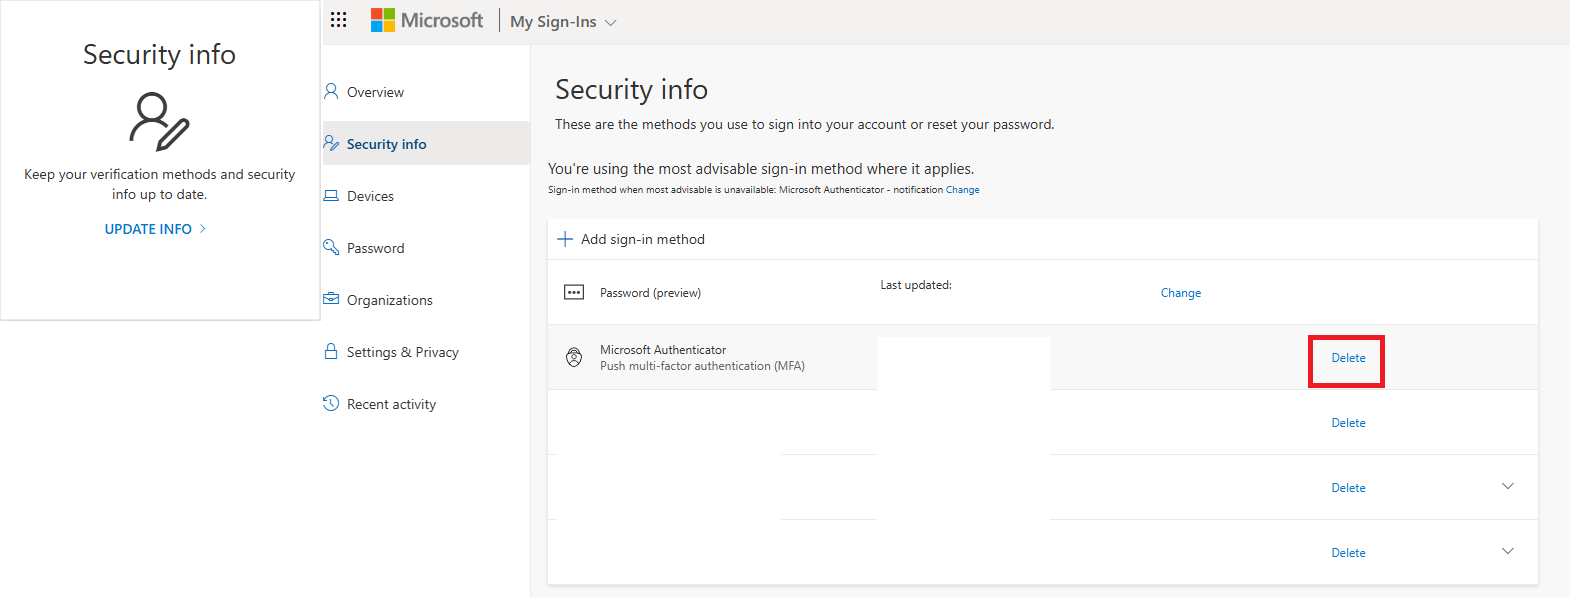Expand the second-to-last row's chevron

pyautogui.click(x=1508, y=486)
